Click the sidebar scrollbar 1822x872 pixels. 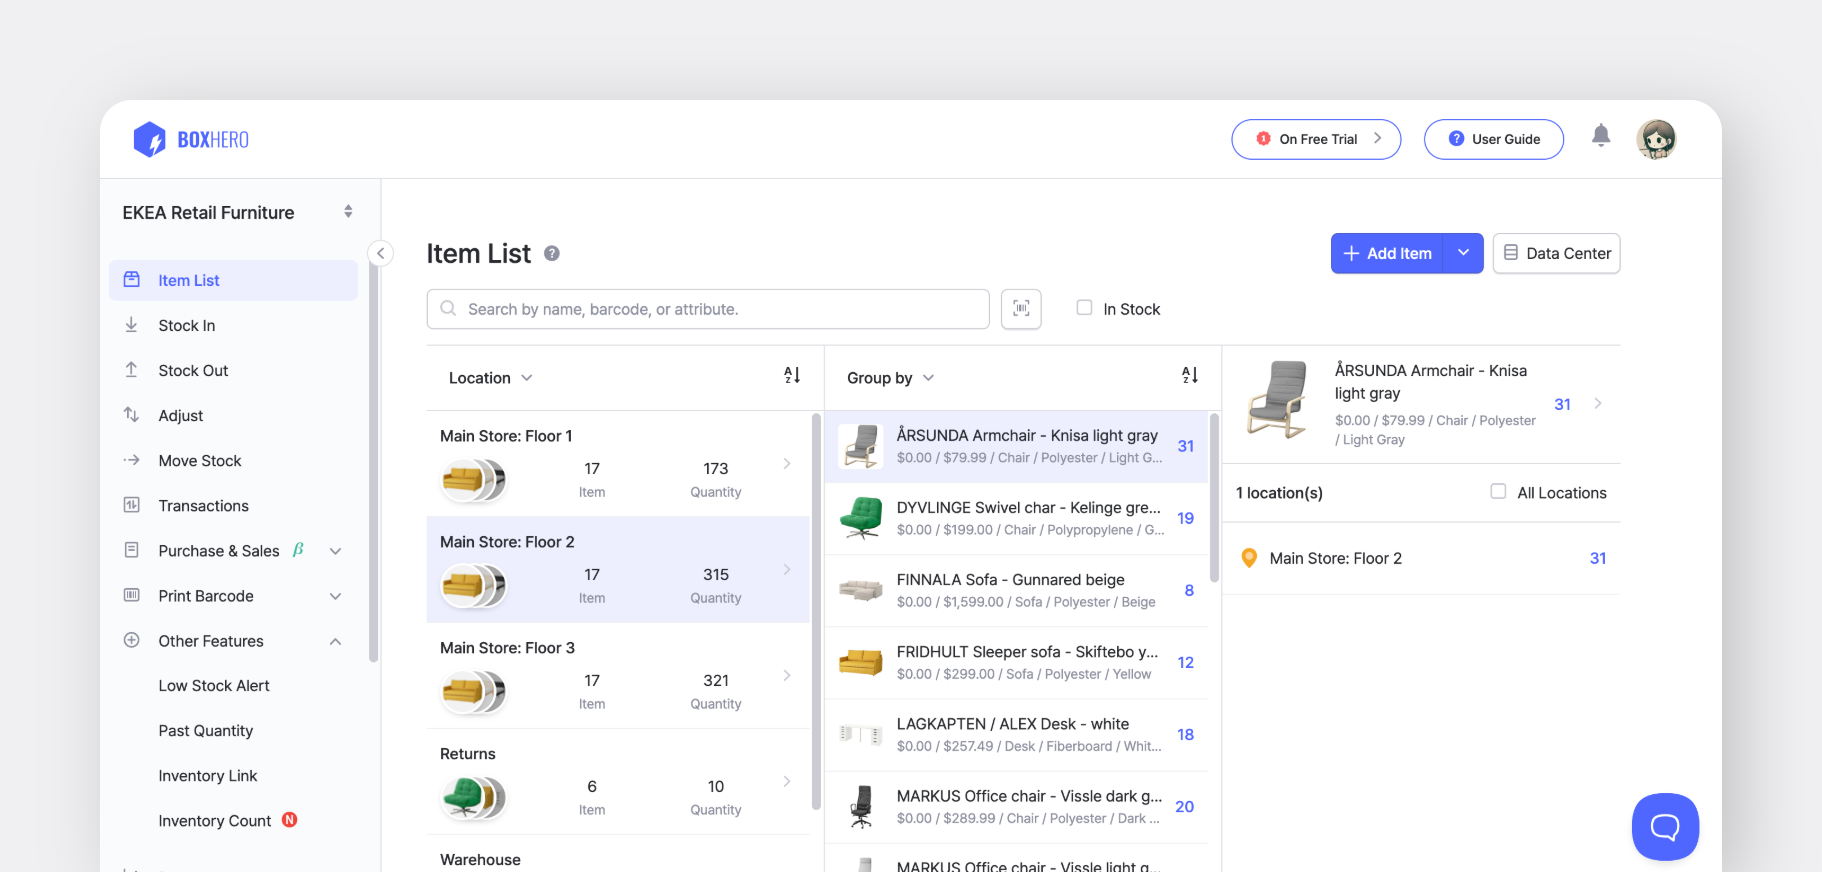373,461
